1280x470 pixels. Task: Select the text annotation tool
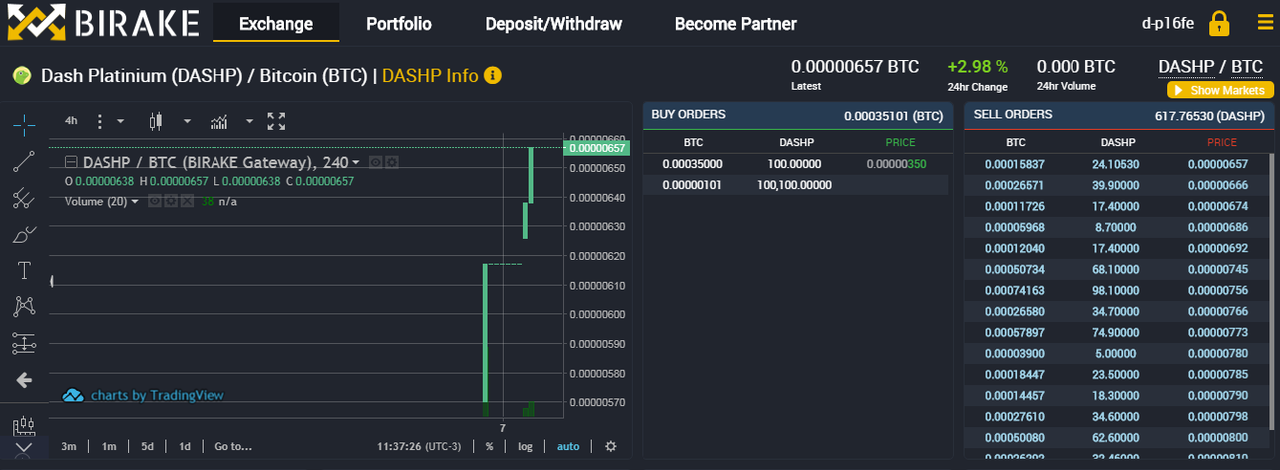[24, 271]
